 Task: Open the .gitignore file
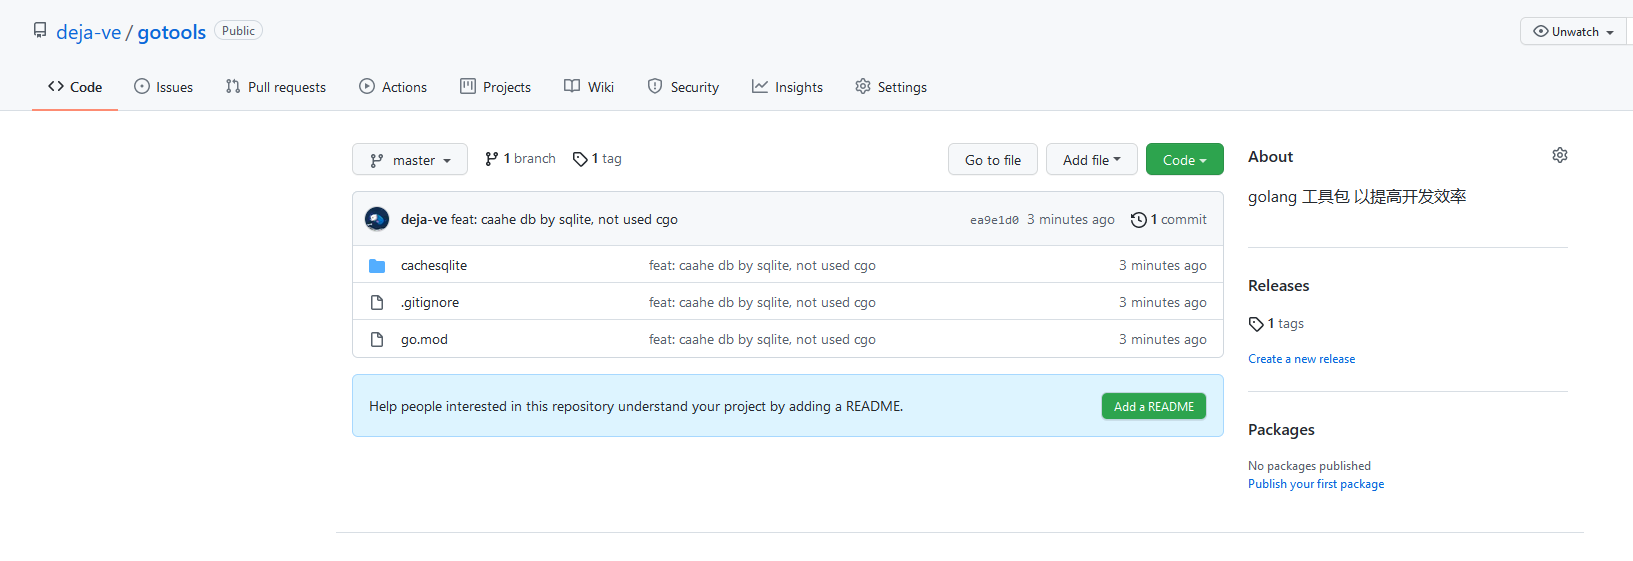click(430, 303)
